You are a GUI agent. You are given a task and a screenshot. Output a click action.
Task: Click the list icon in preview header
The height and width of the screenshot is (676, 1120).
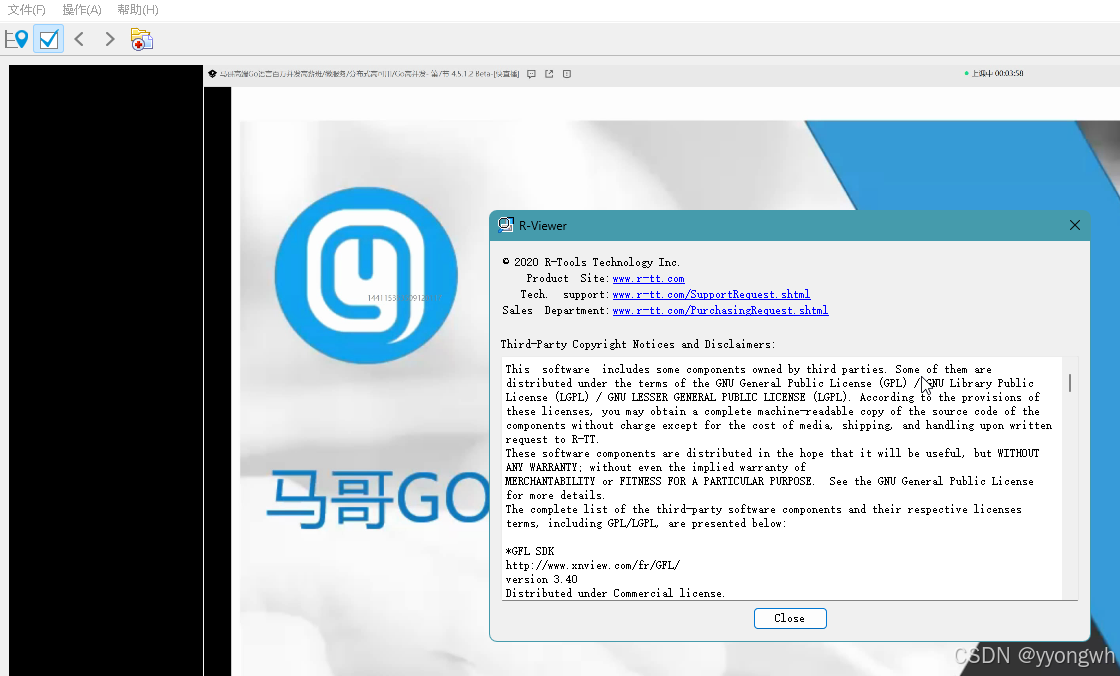pos(567,74)
